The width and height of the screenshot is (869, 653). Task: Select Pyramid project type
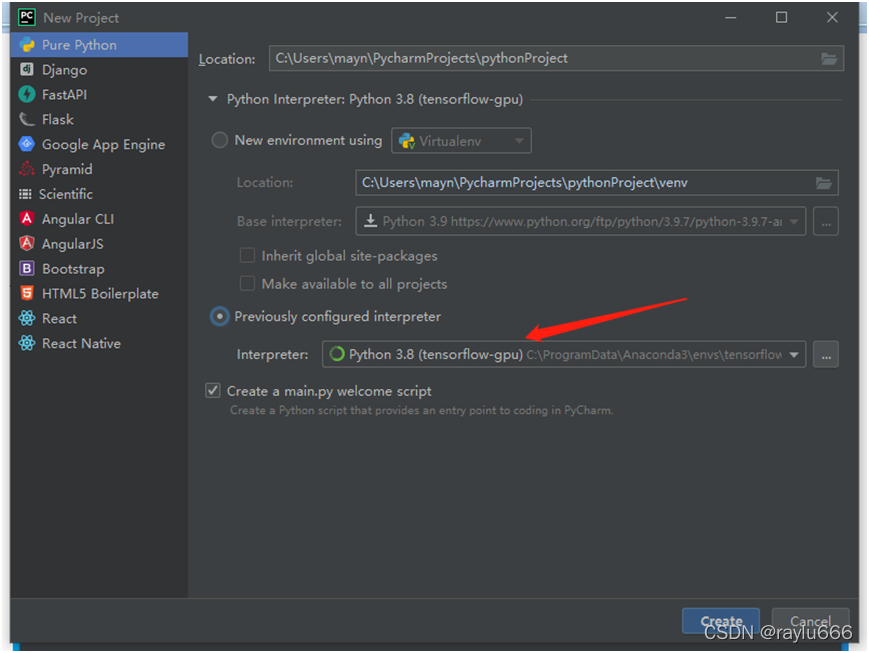pyautogui.click(x=99, y=169)
